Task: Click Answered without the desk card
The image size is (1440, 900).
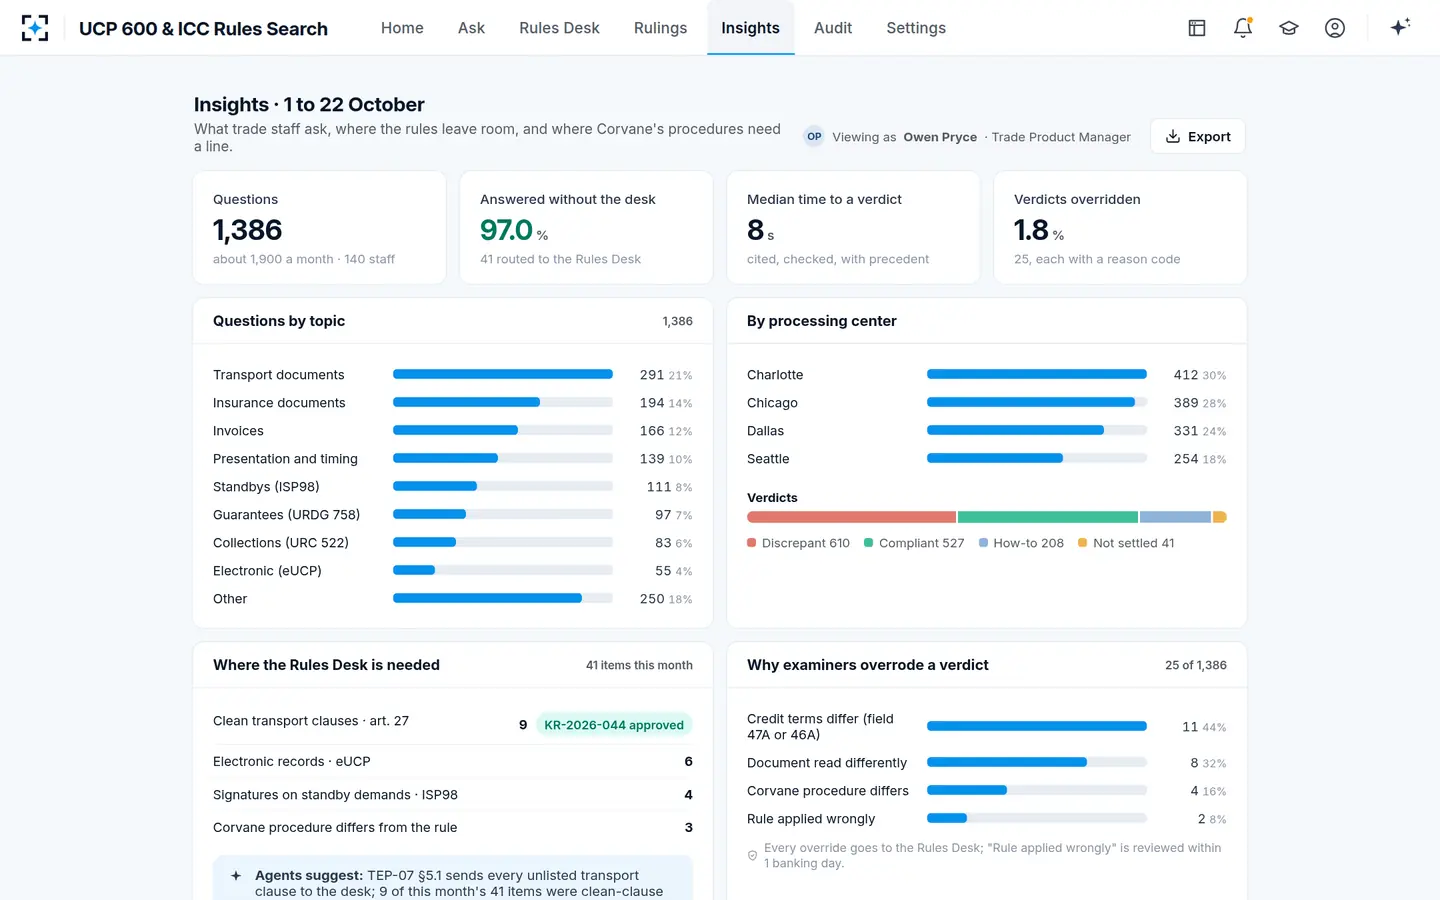Action: [x=586, y=228]
